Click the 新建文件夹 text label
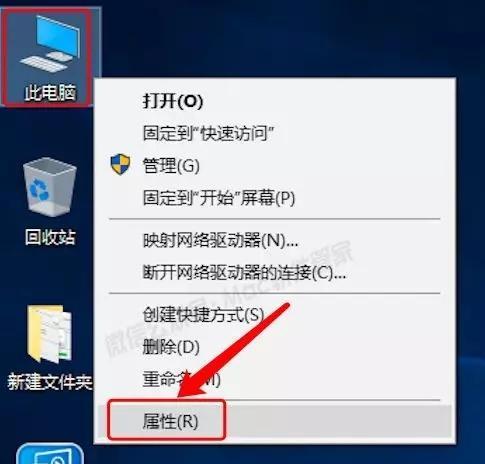Image resolution: width=485 pixels, height=464 pixels. click(50, 382)
